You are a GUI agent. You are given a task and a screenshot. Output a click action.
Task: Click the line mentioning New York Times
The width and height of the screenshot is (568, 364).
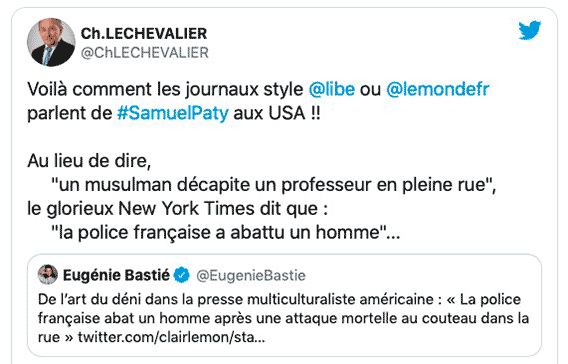pos(178,209)
